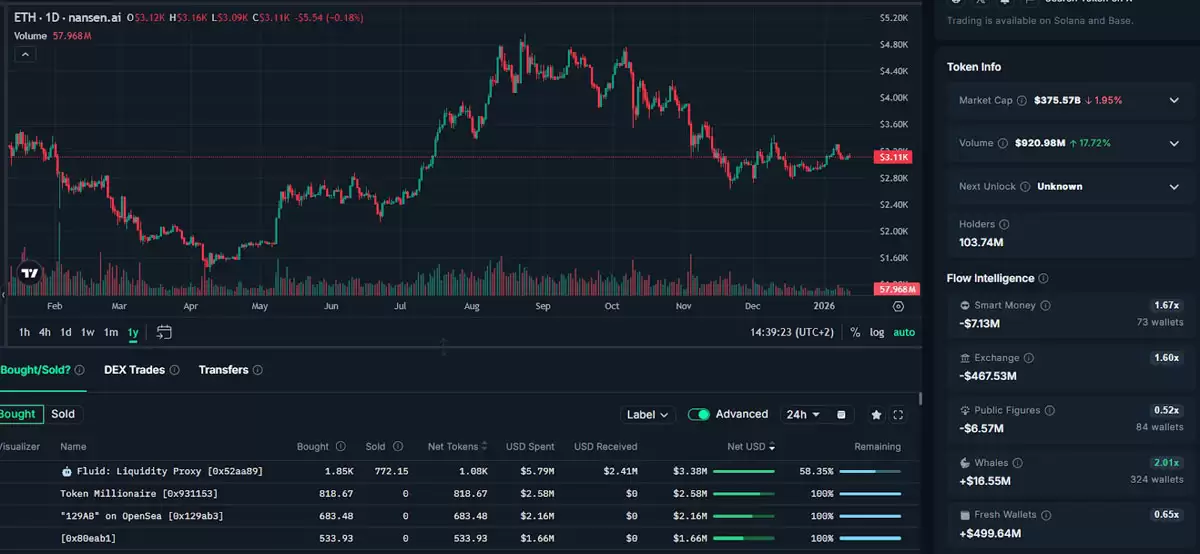Toggle the Advanced switch off
Image resolution: width=1200 pixels, height=554 pixels.
699,414
